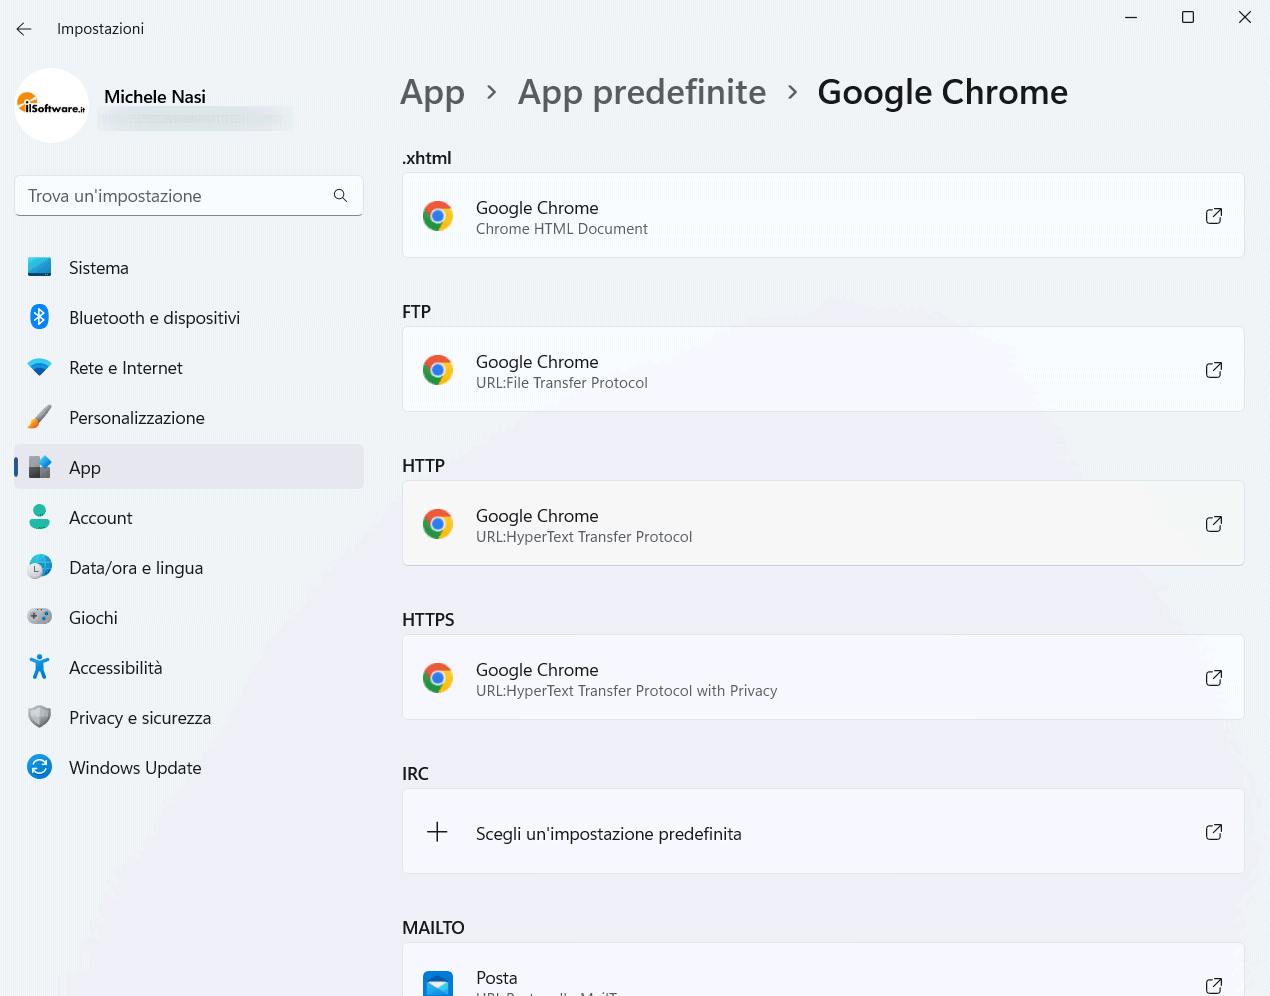Click the HTTPS section heading
This screenshot has height=996, width=1270.
click(428, 620)
